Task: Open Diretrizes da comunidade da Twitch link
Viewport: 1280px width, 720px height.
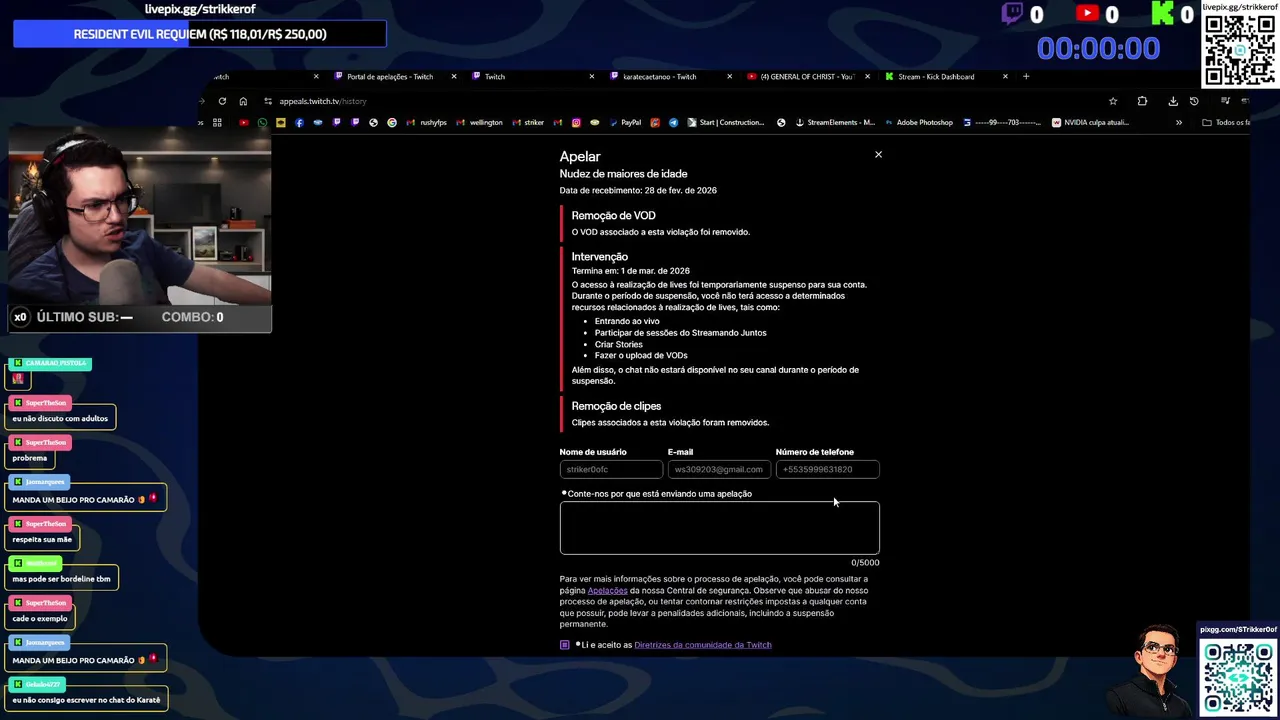Action: point(703,645)
